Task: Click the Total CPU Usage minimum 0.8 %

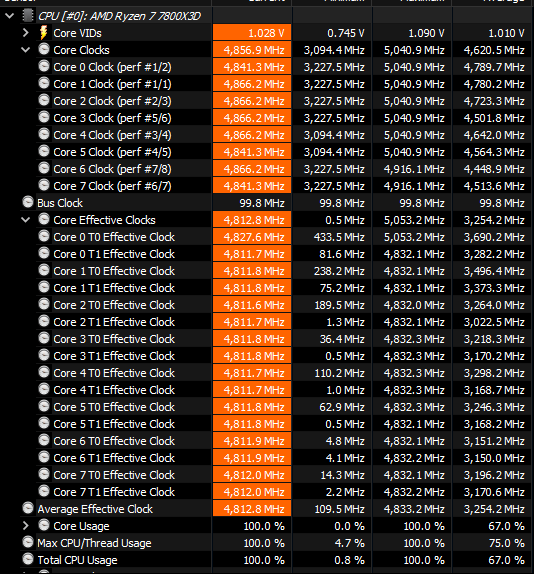Action: click(x=349, y=560)
